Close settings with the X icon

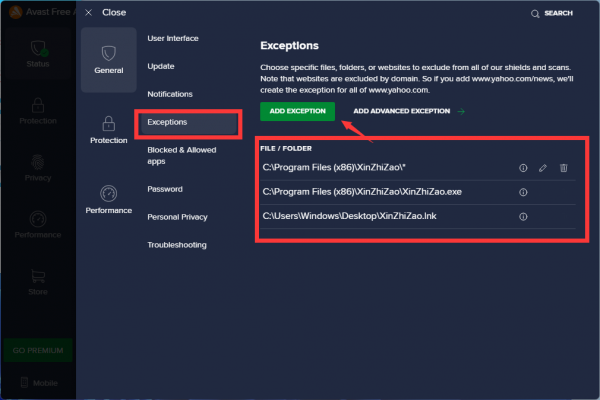point(88,13)
